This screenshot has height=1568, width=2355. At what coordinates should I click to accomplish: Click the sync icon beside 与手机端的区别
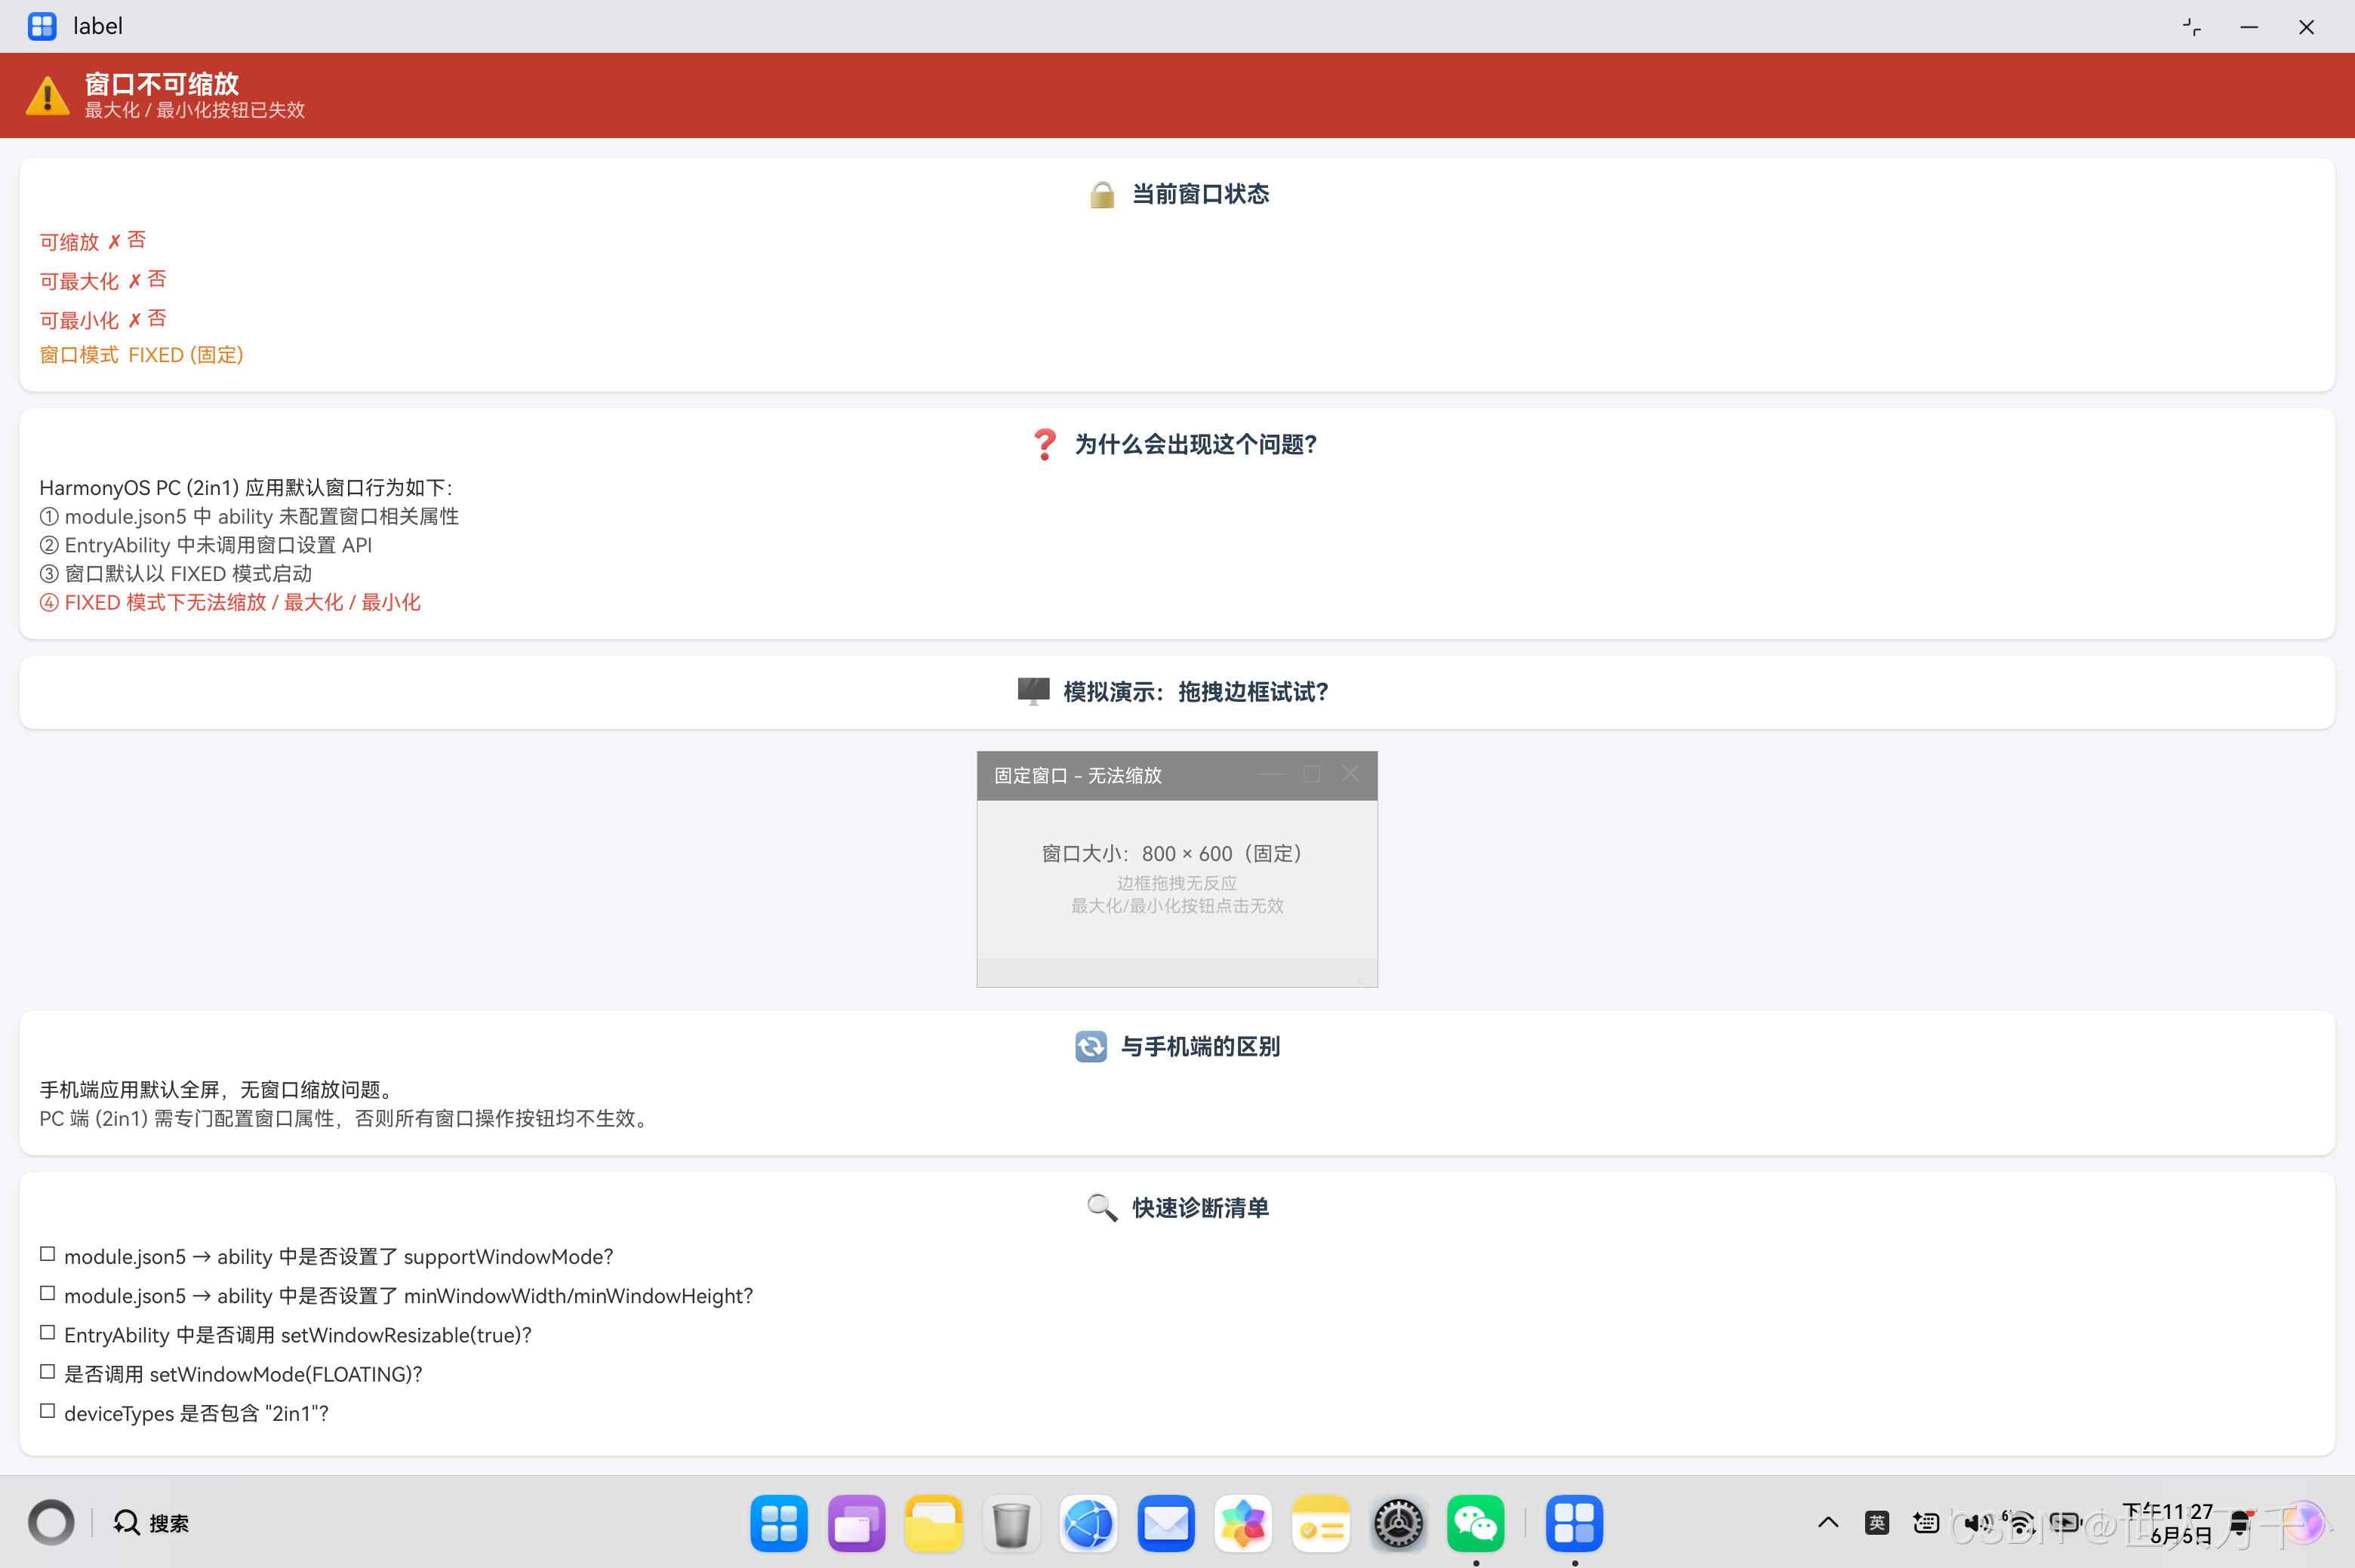click(1091, 1047)
